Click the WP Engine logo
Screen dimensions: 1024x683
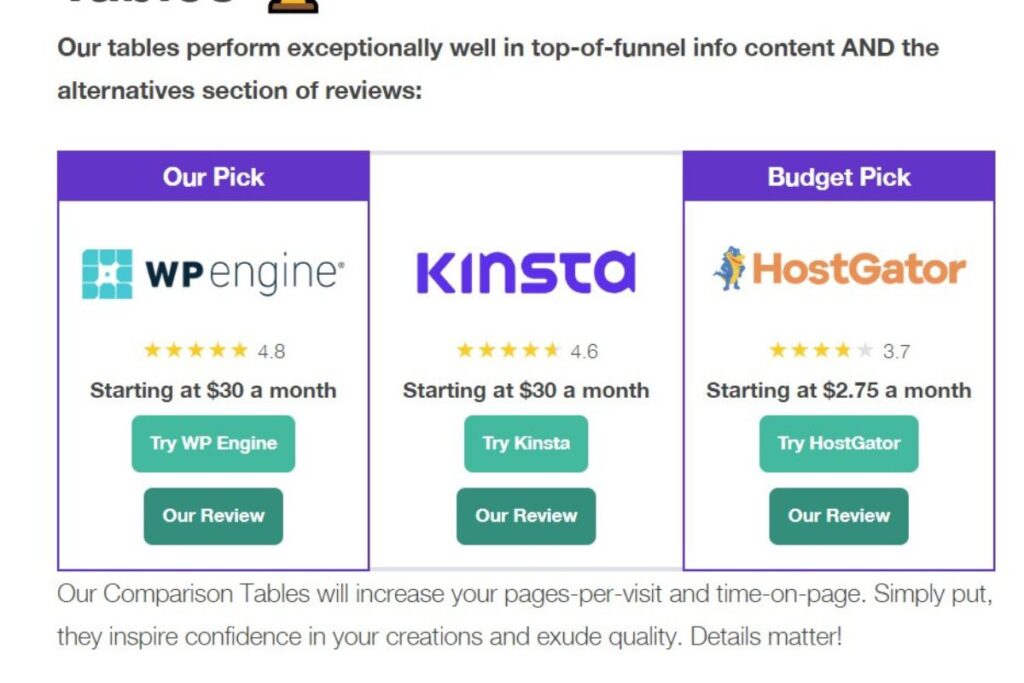click(x=213, y=274)
